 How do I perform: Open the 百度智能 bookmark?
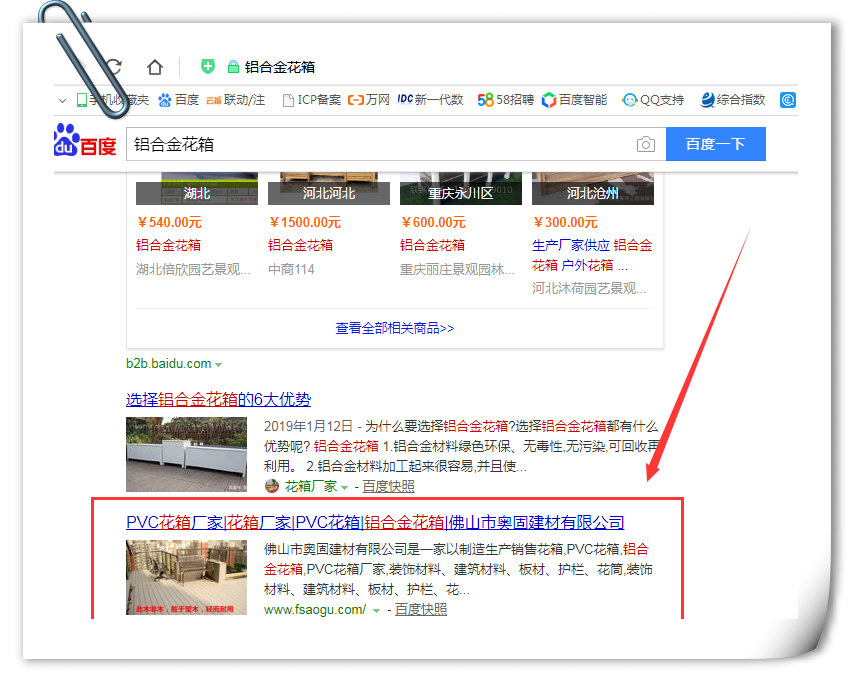point(574,100)
